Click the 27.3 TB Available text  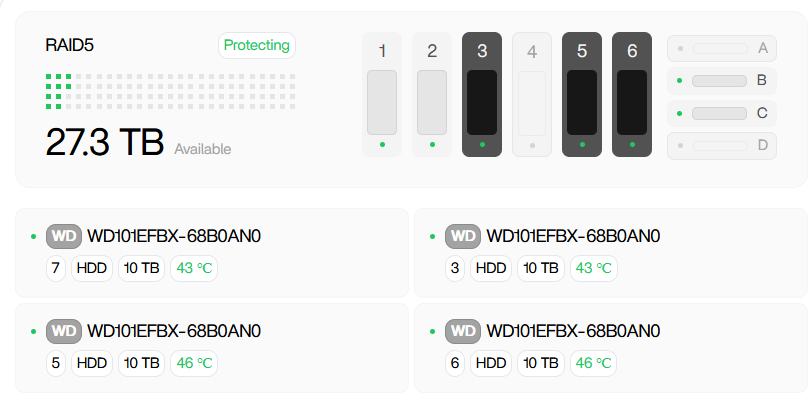(138, 143)
